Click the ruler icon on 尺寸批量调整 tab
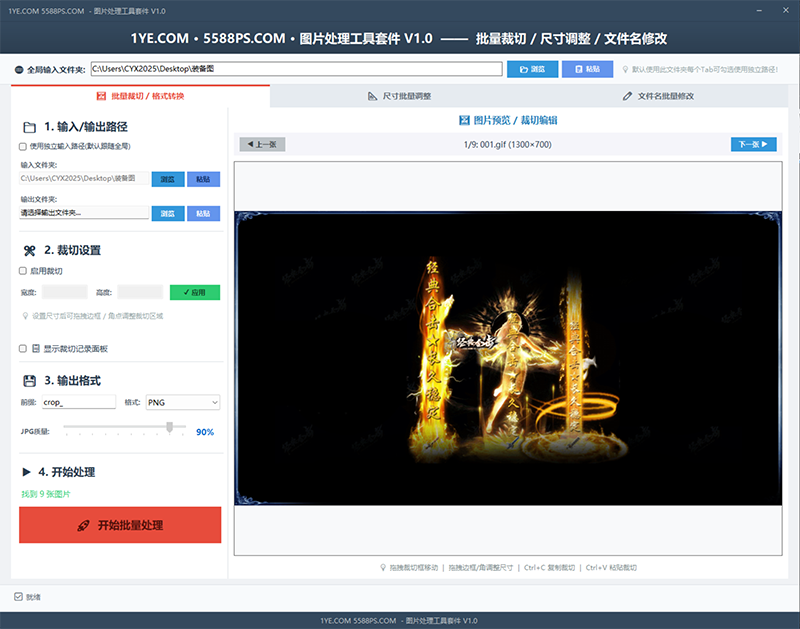The width and height of the screenshot is (800, 629). tap(372, 96)
